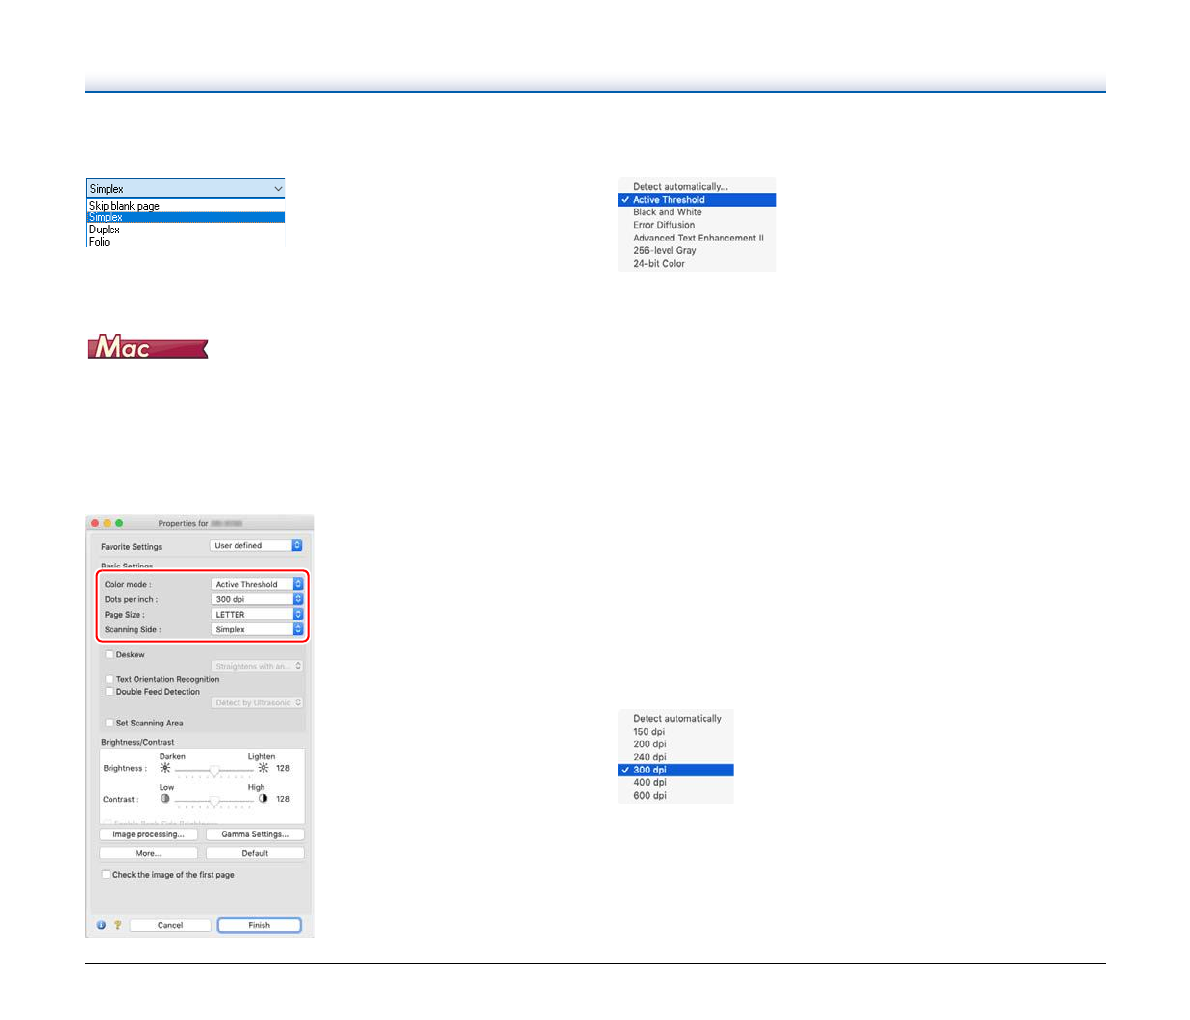Enable the Deskew checkbox
Viewport: 1190px width, 1020px height.
click(109, 655)
